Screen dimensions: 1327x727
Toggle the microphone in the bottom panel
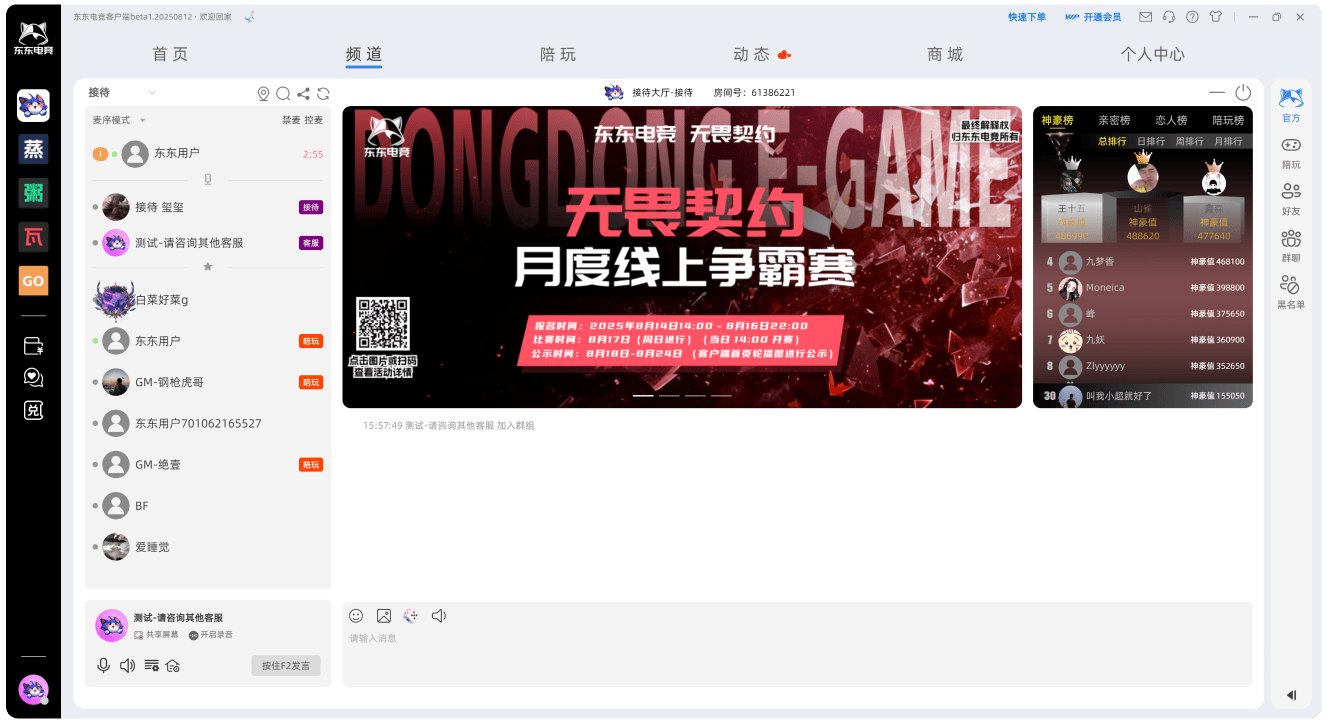point(103,666)
